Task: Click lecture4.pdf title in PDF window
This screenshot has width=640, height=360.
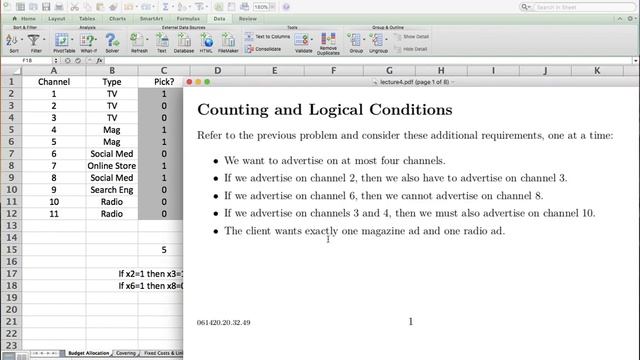Action: (414, 82)
